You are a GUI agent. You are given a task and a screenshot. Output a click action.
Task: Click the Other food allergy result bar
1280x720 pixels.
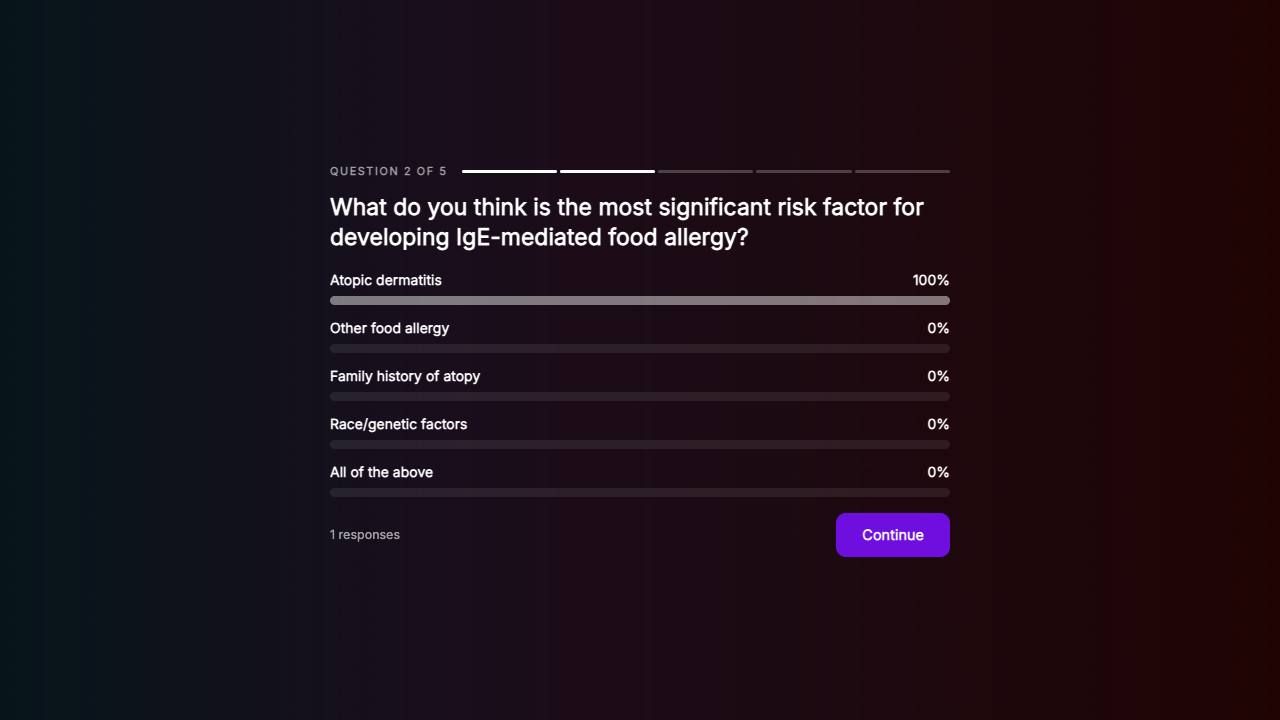click(640, 348)
